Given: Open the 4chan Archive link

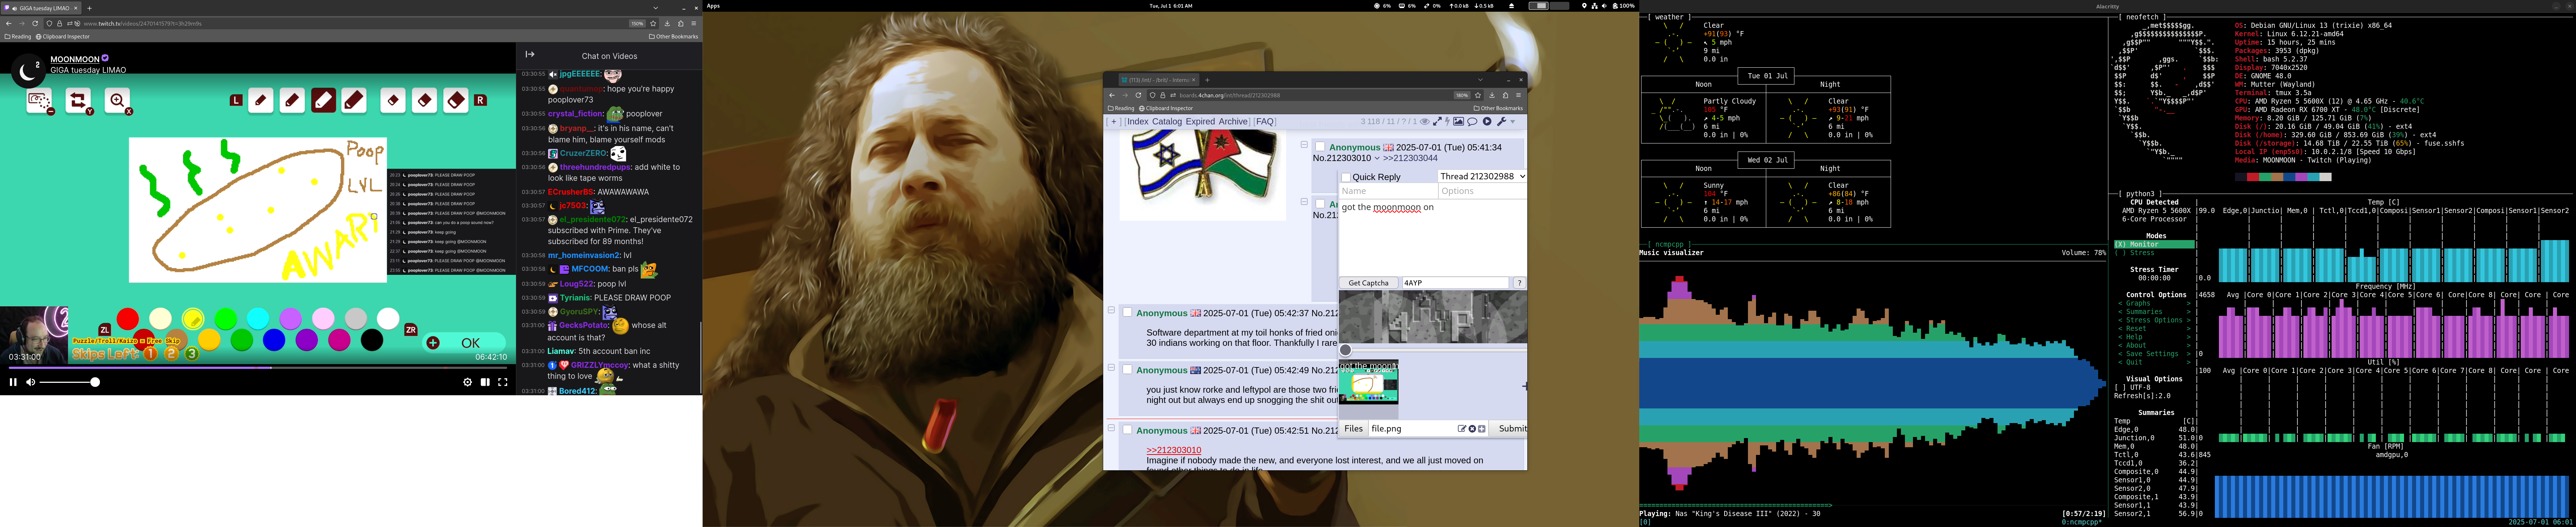Looking at the screenshot, I should pyautogui.click(x=1233, y=122).
